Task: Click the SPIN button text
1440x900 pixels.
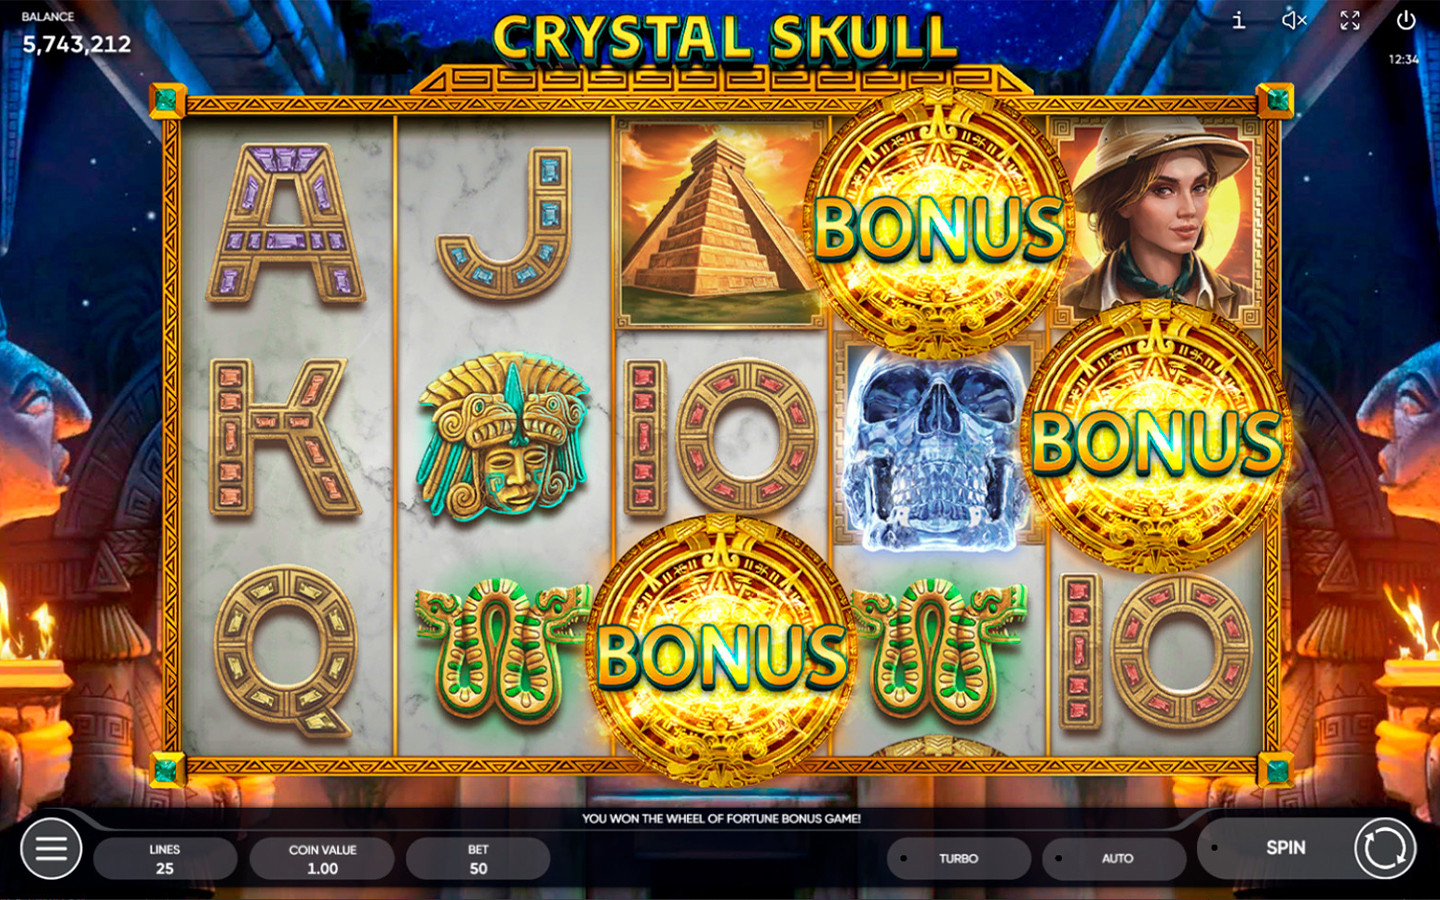Action: click(x=1286, y=847)
